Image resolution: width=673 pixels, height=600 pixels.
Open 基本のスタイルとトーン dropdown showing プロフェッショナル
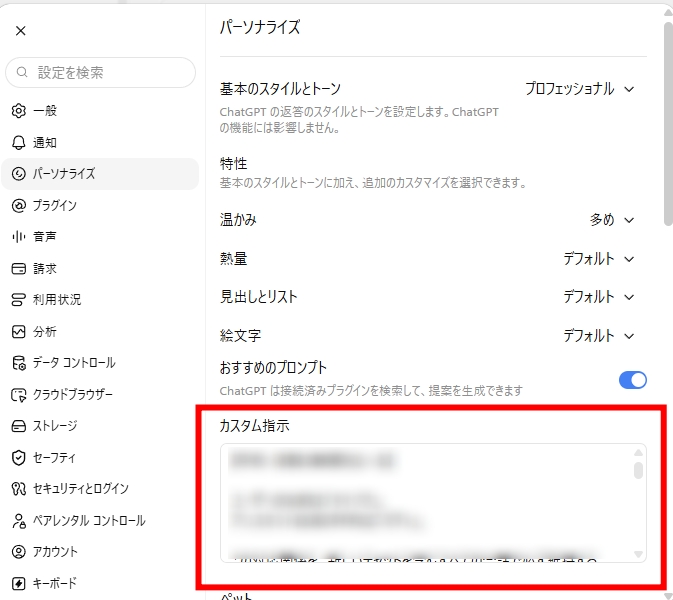click(580, 89)
